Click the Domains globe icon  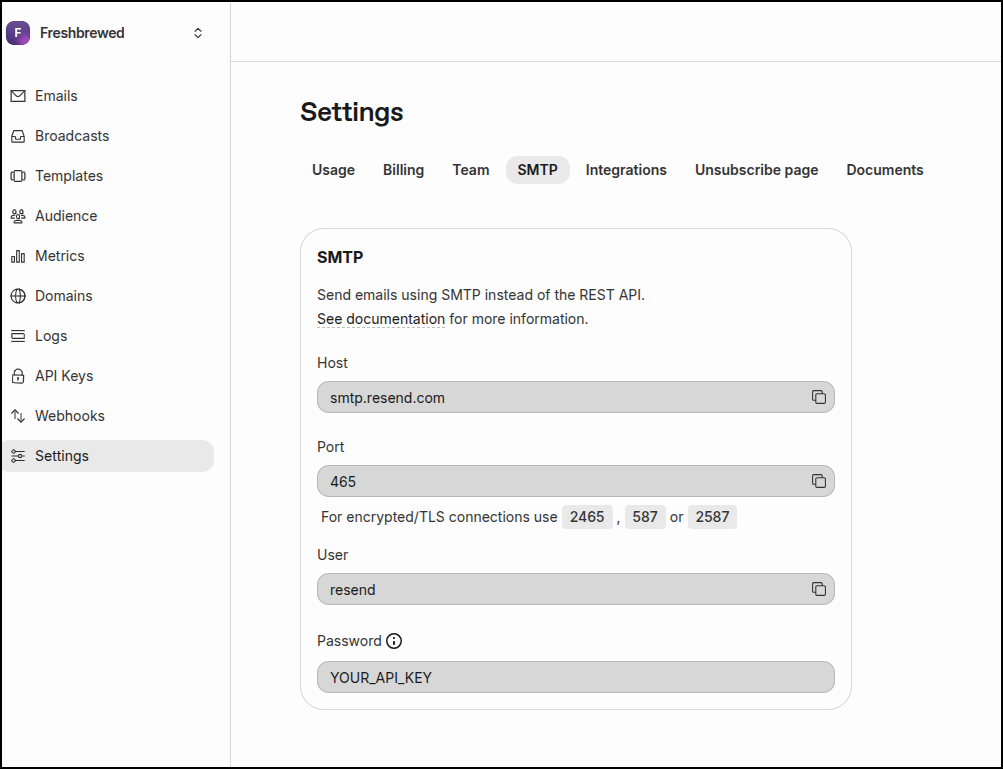[18, 296]
